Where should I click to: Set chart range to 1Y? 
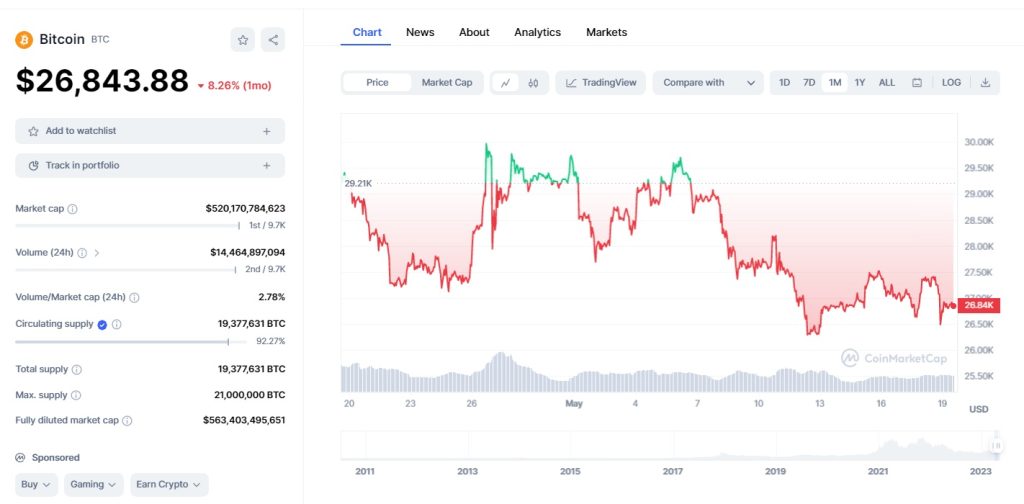pos(860,83)
